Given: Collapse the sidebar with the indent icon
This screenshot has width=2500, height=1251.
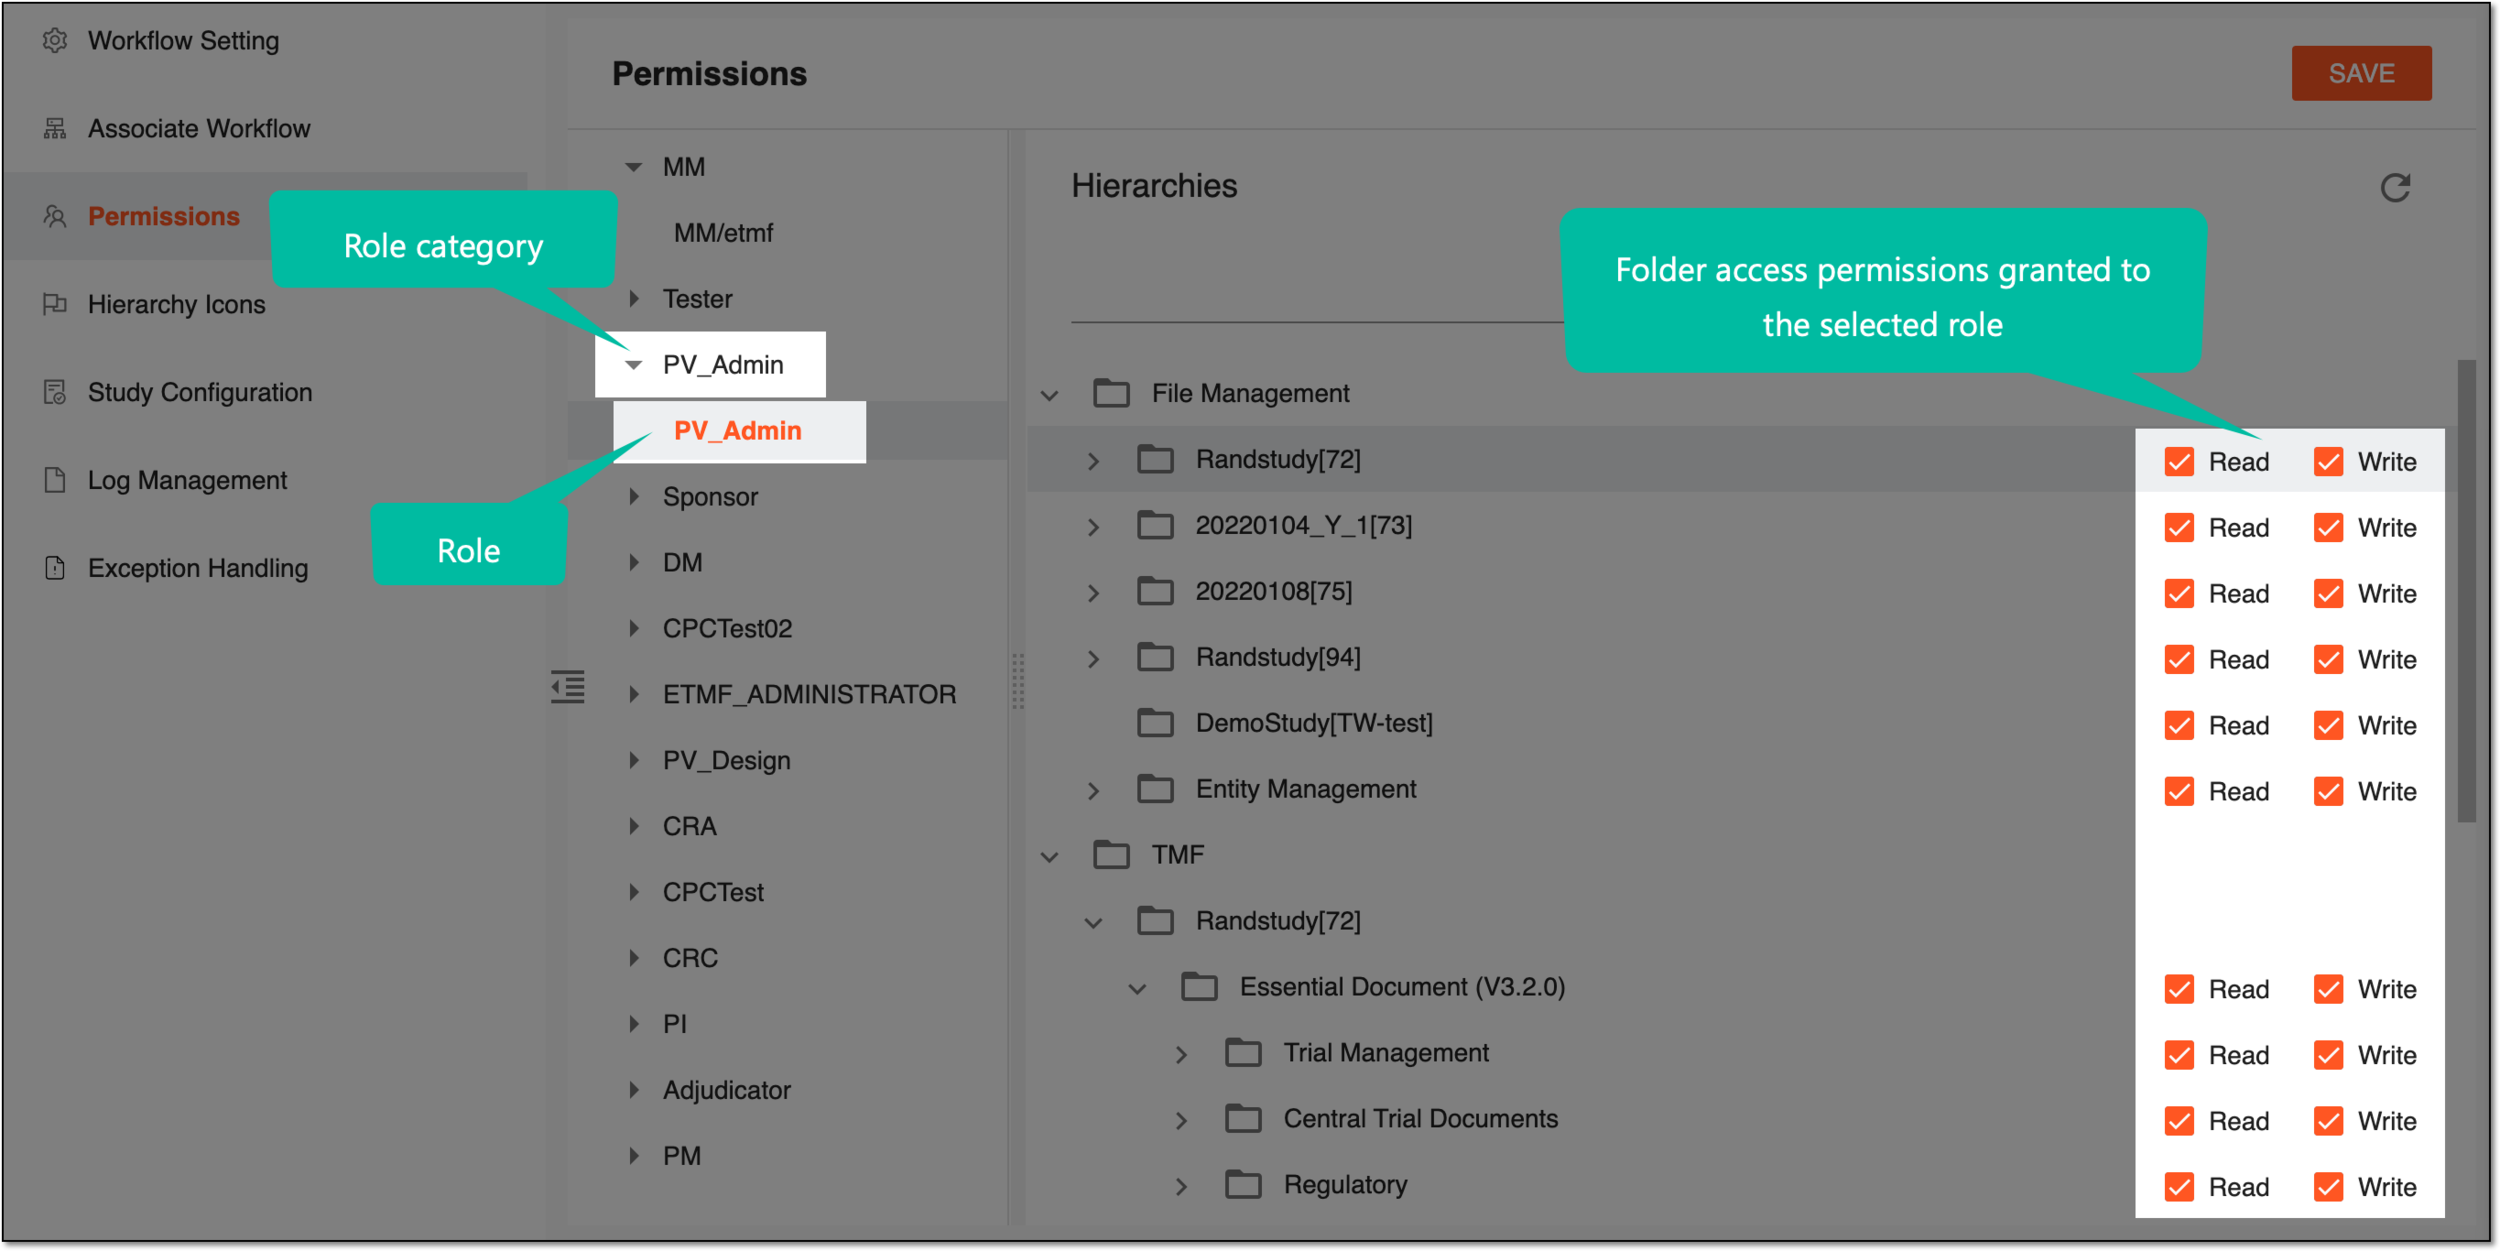Looking at the screenshot, I should [x=568, y=687].
